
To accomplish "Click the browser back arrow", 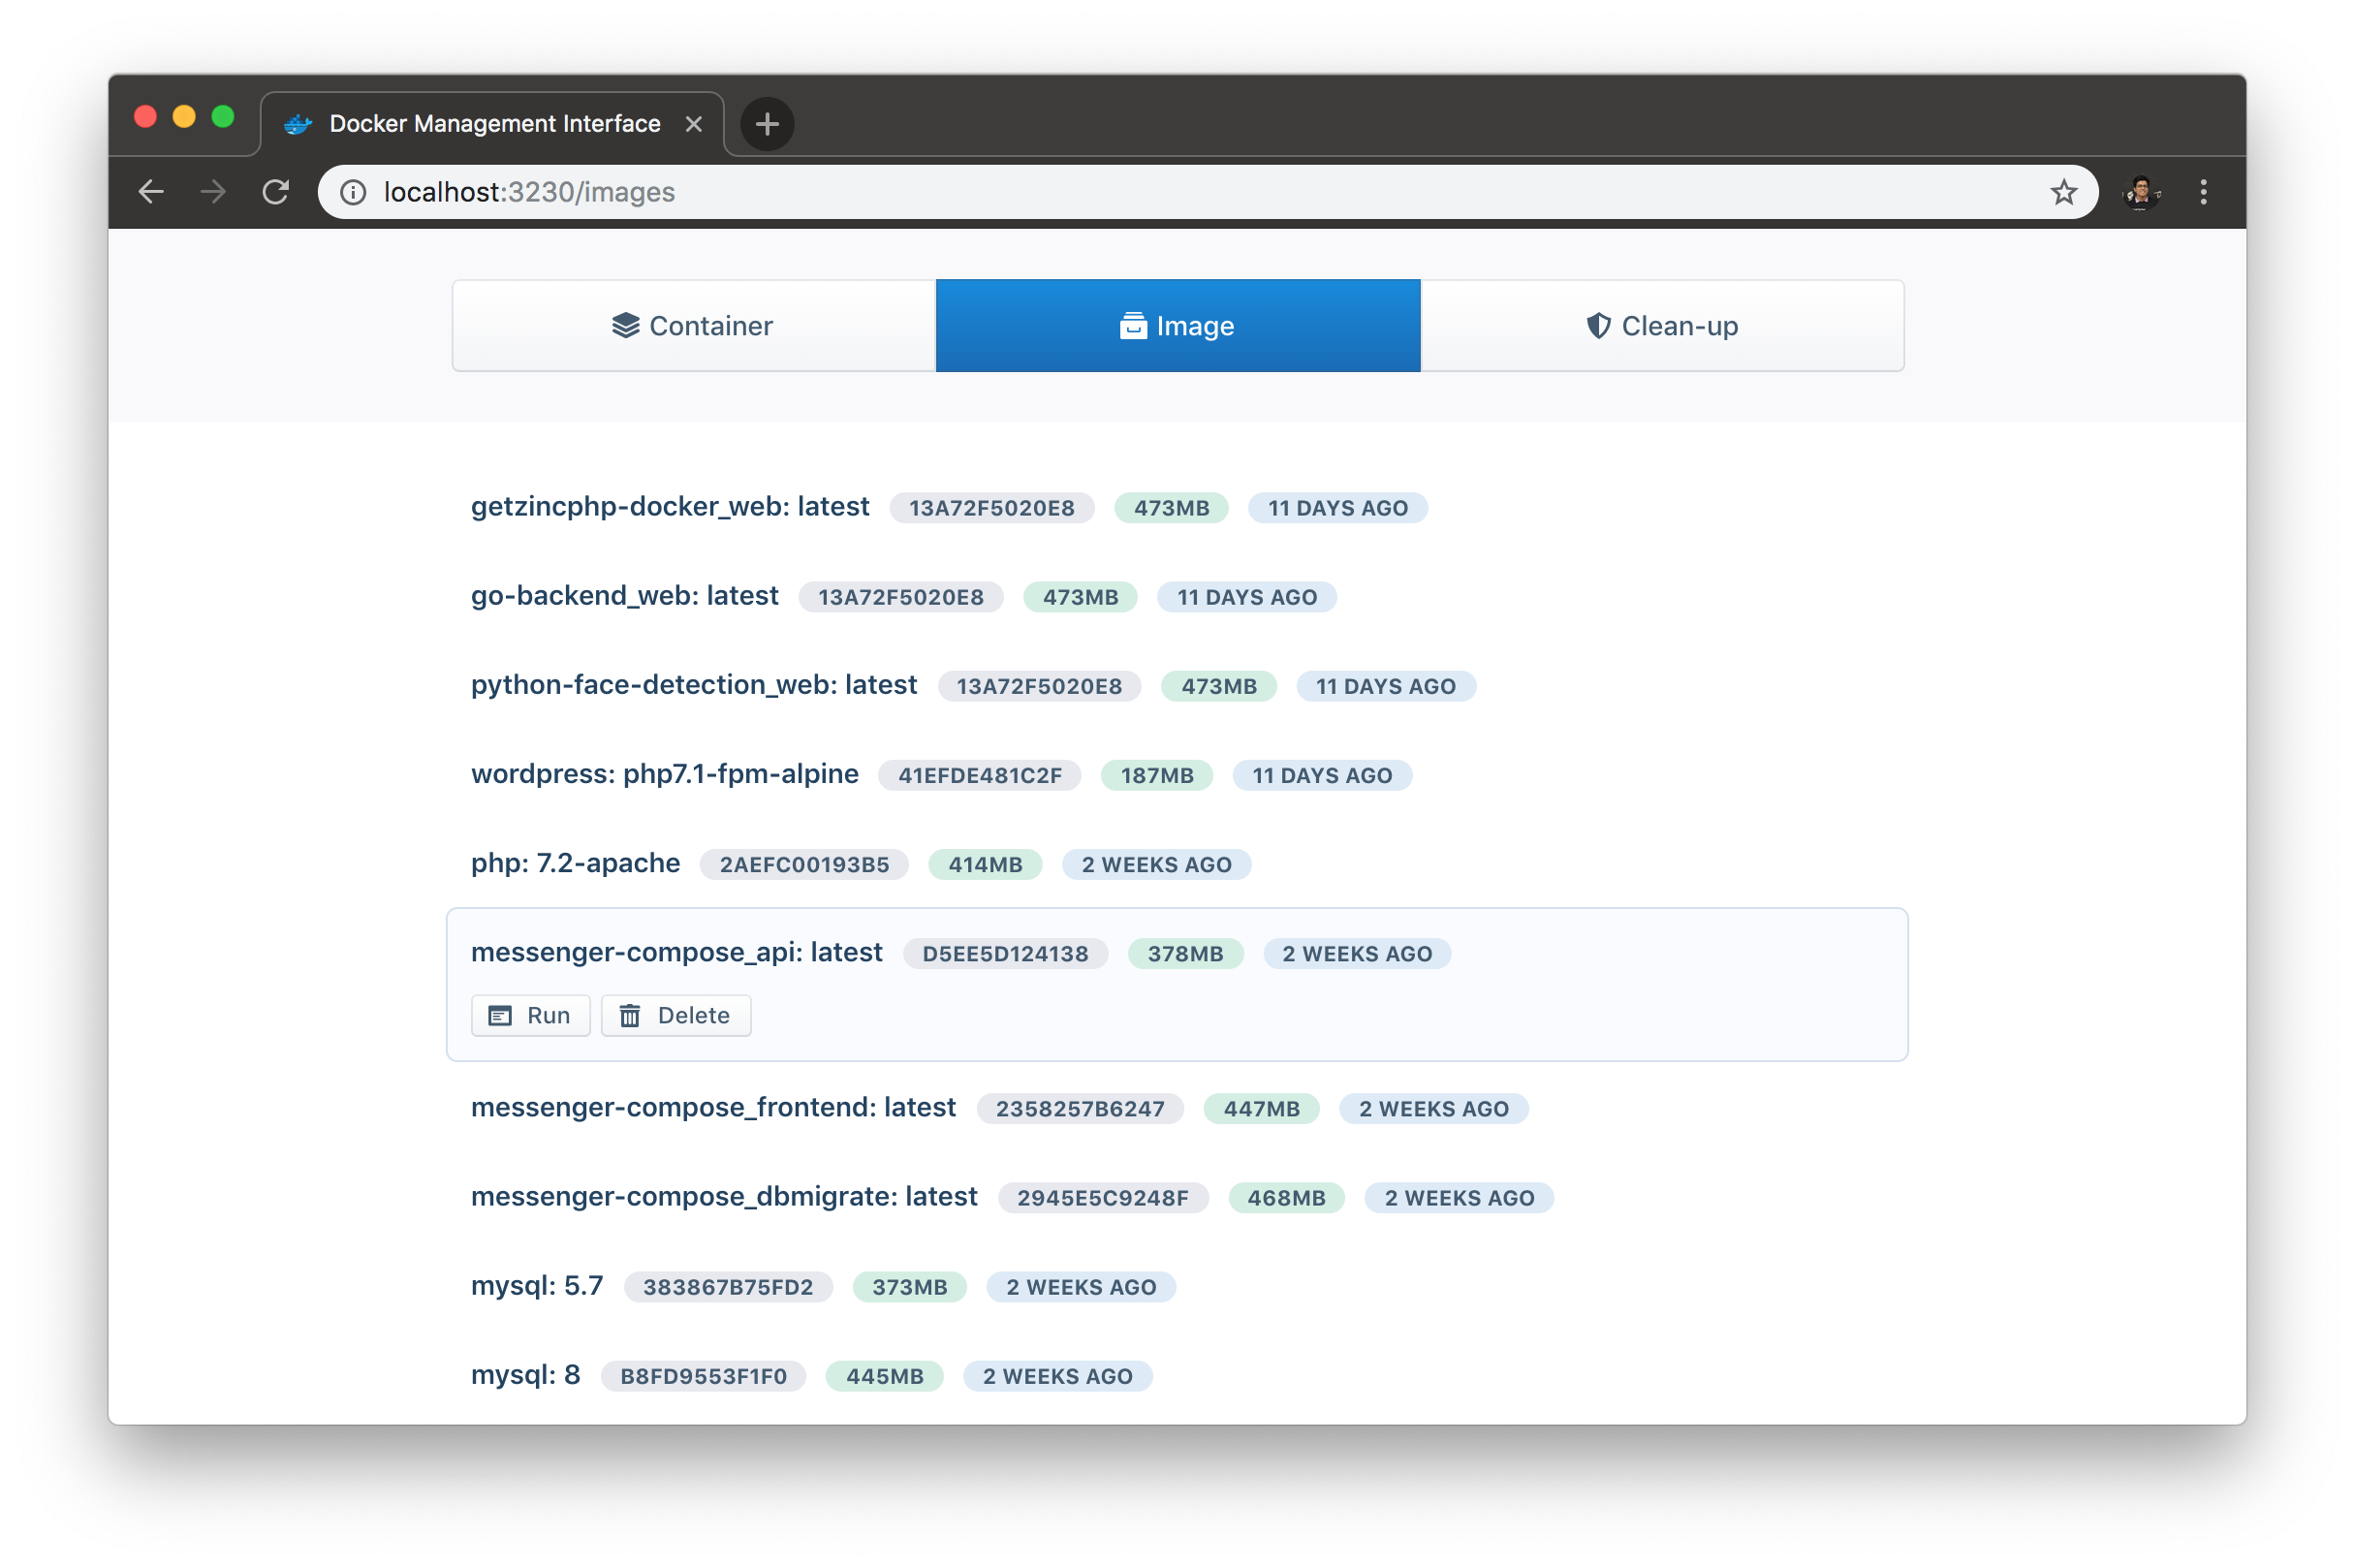I will click(x=151, y=192).
